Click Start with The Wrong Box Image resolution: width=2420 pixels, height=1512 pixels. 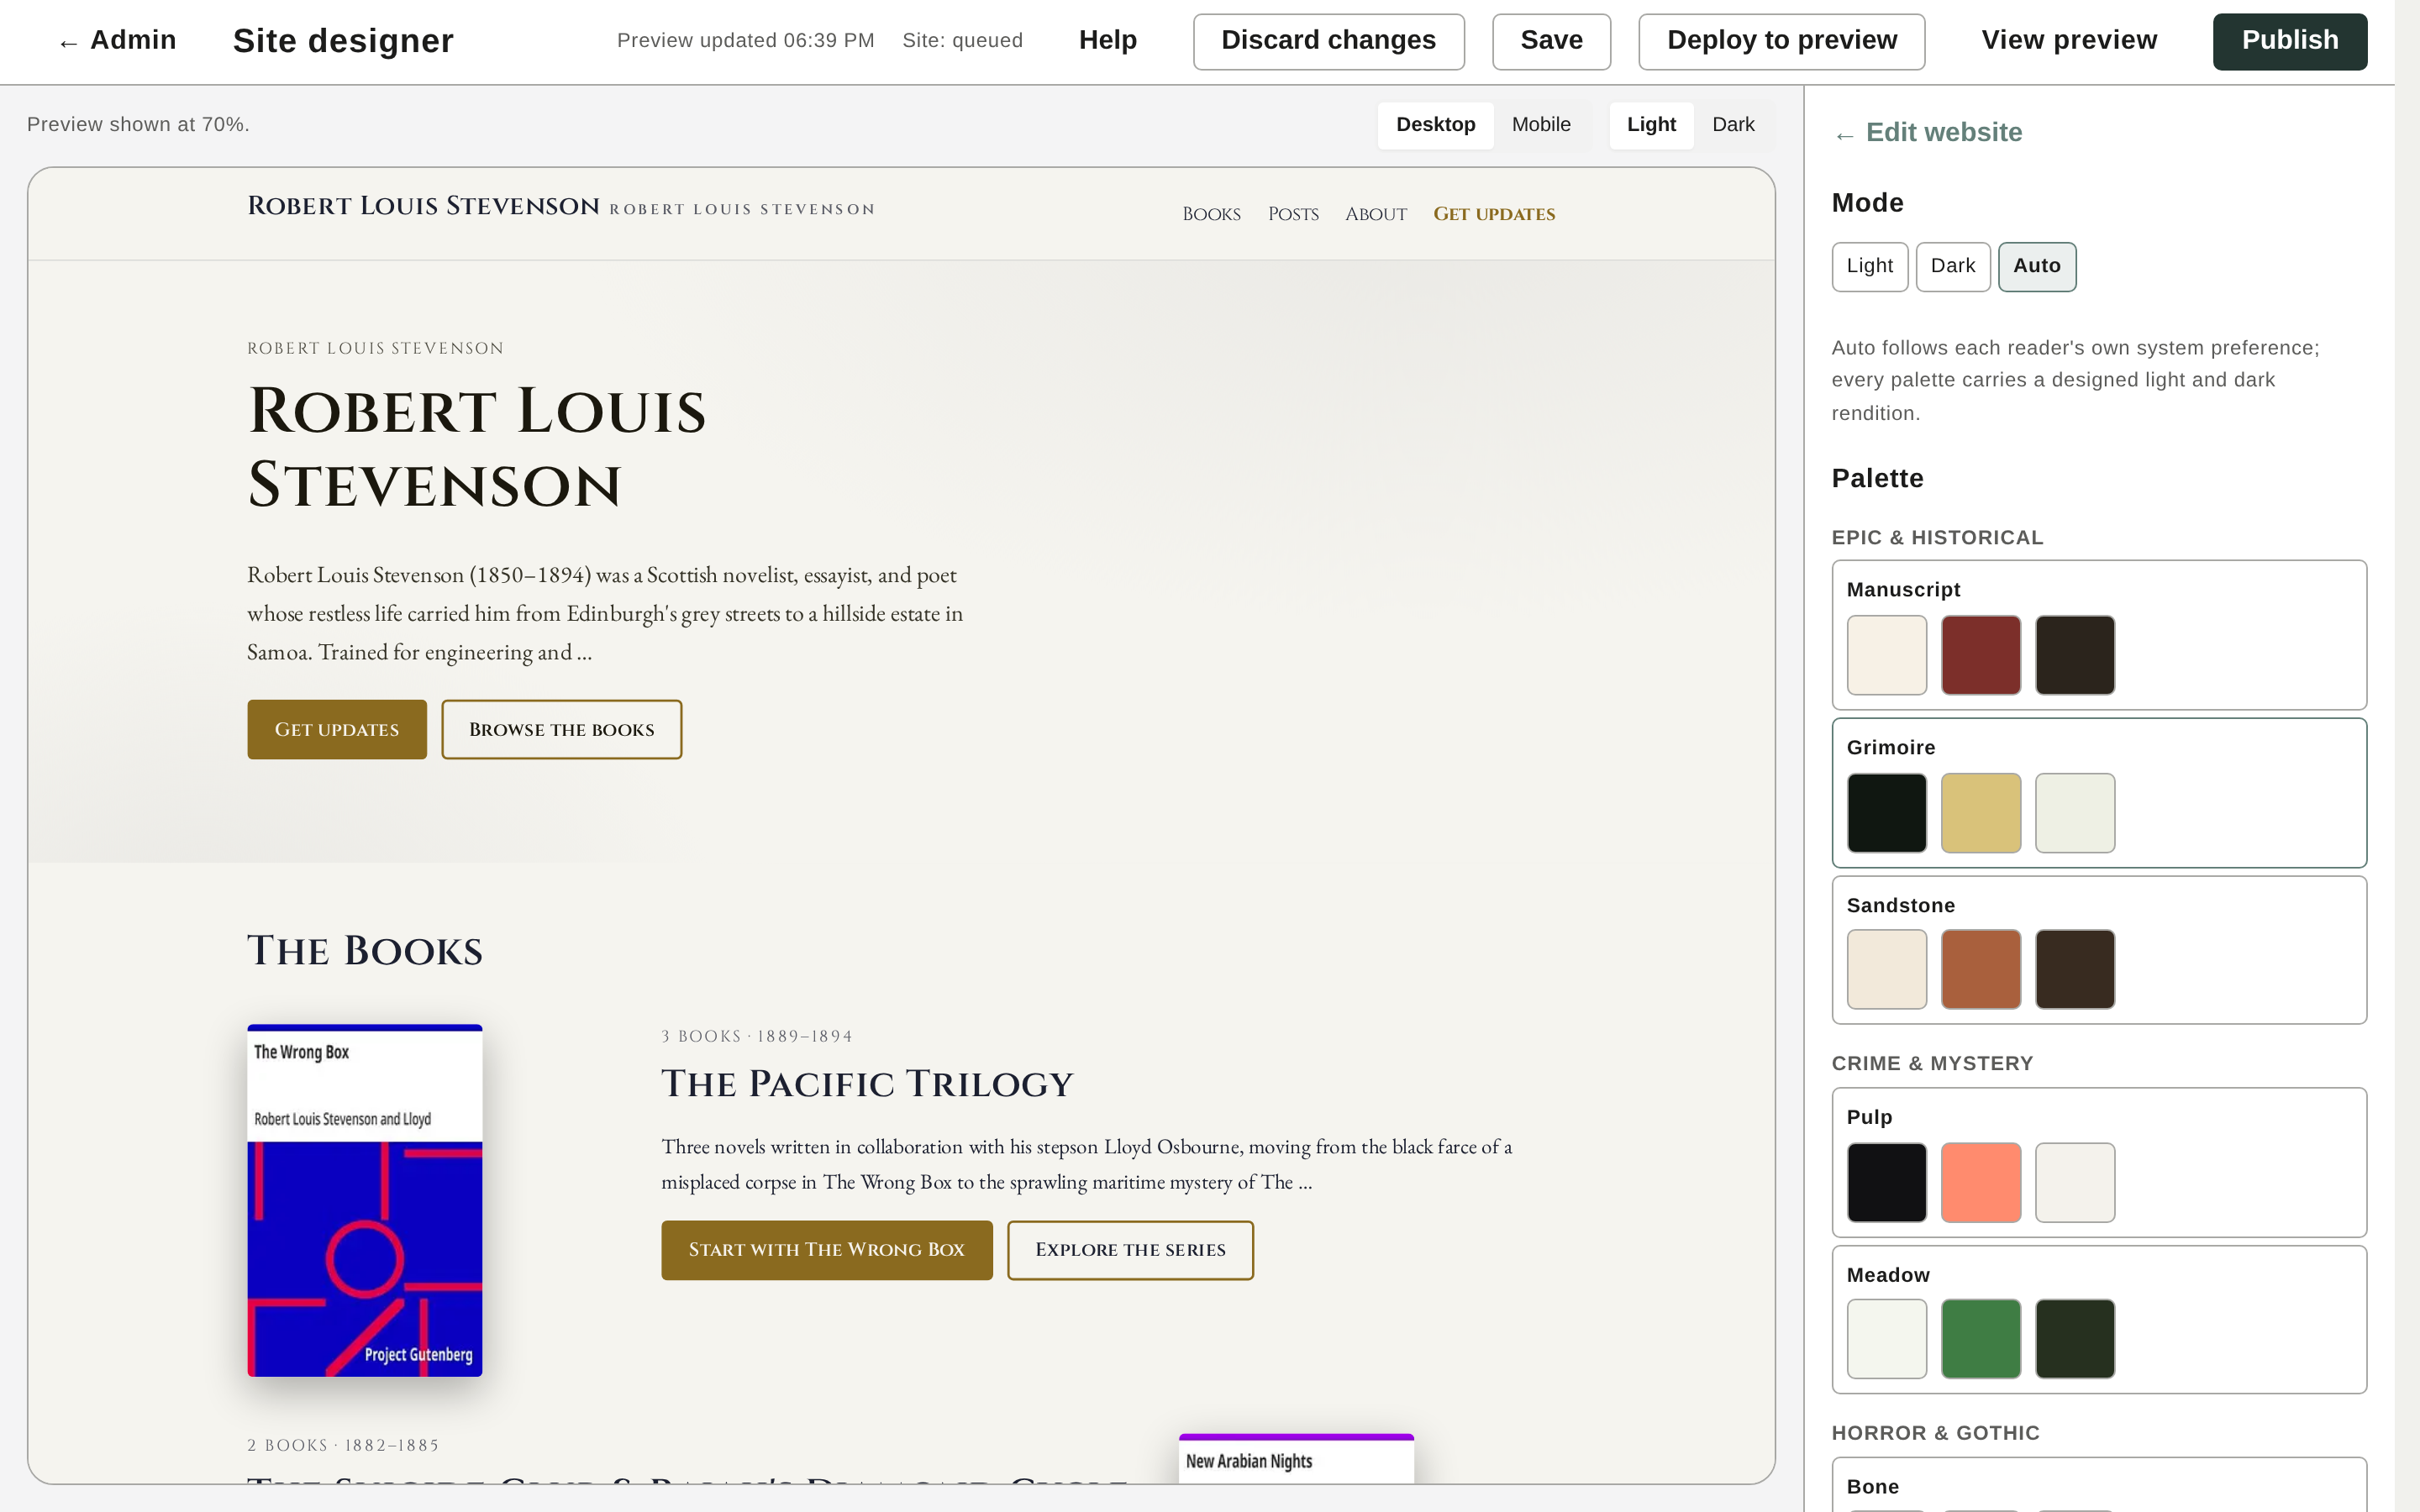pyautogui.click(x=826, y=1250)
